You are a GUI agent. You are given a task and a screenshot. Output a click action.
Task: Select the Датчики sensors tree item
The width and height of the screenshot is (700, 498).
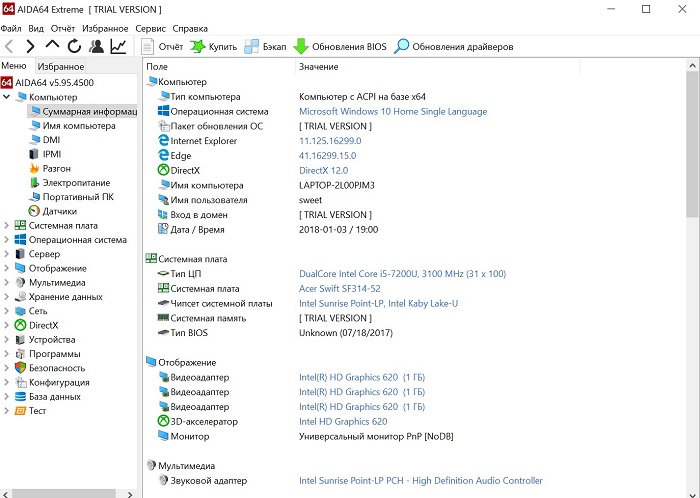pos(53,211)
